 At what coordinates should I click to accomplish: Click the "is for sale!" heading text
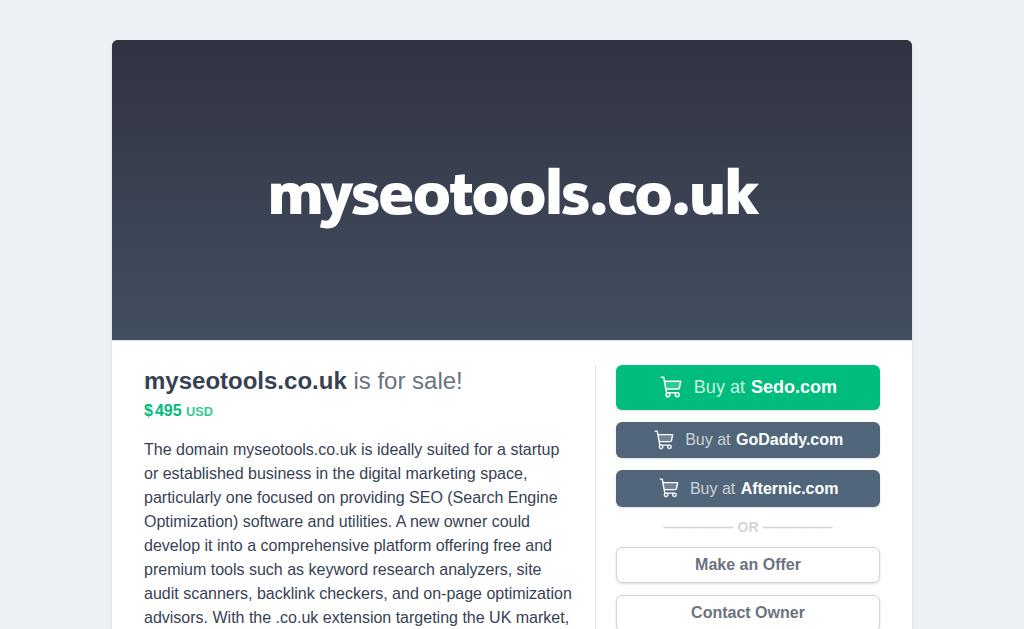coord(408,381)
